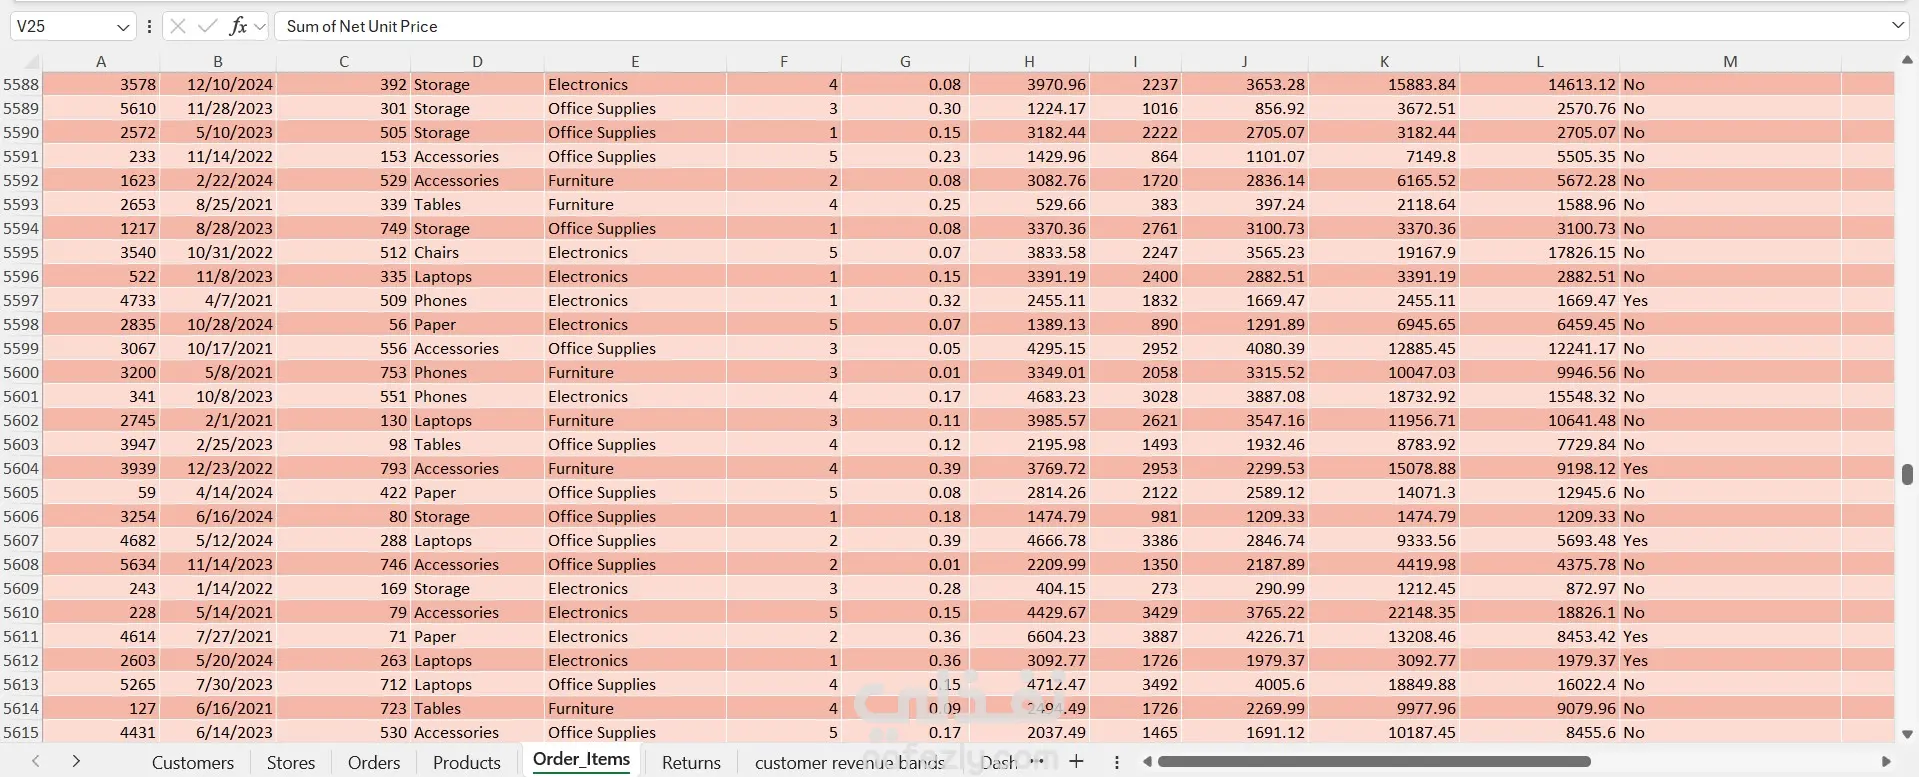The image size is (1919, 777).
Task: Click the vertical dots beside the new sheet button
Action: [1117, 762]
